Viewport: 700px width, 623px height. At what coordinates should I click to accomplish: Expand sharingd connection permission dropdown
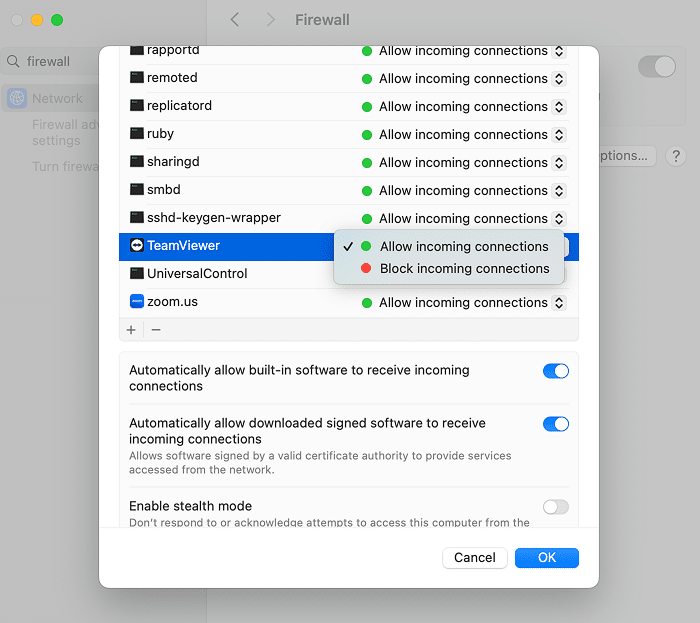(464, 162)
